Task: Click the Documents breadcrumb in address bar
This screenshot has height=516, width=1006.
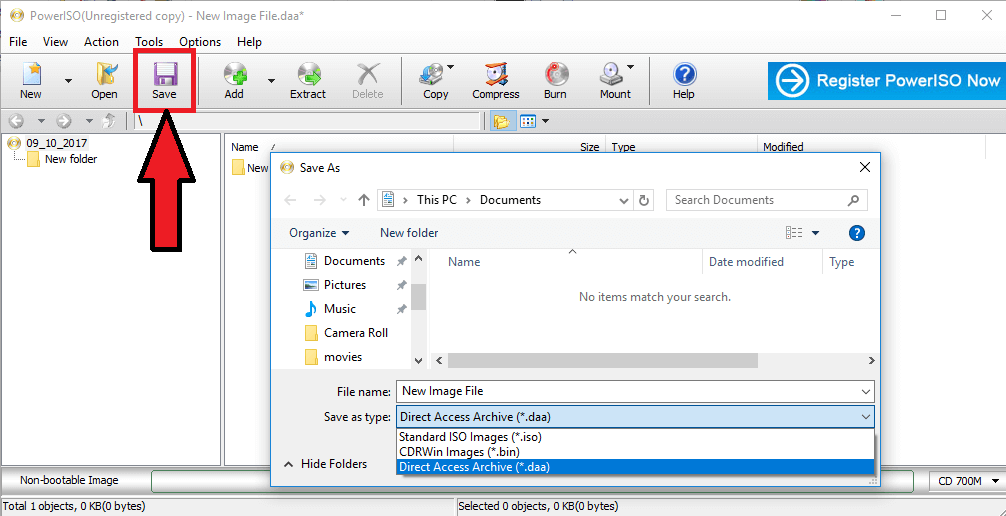Action: coord(510,200)
